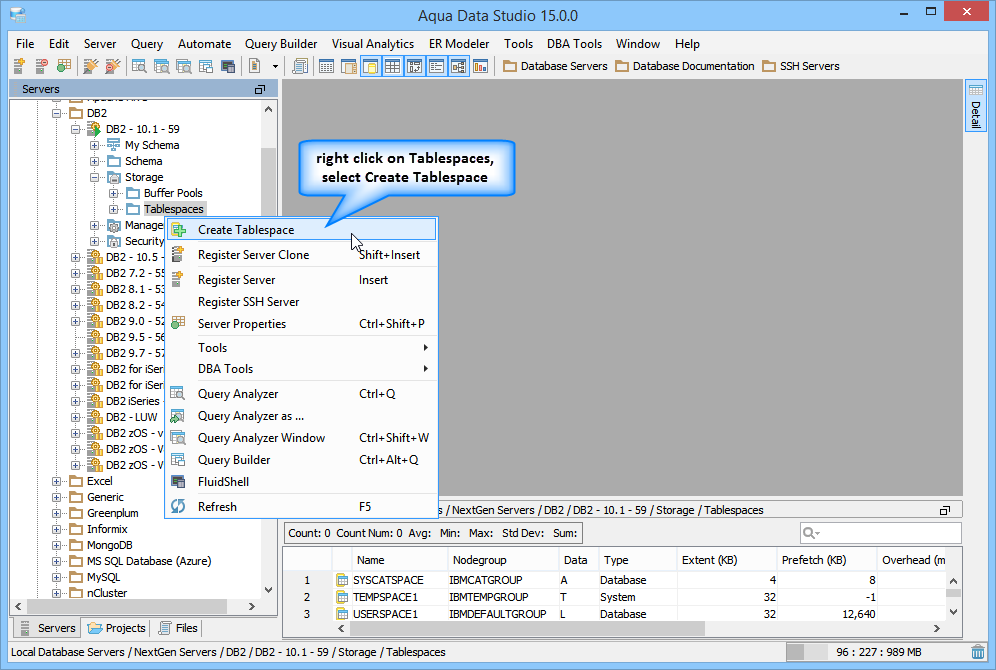Open the Database Documentation folder shortcut
The height and width of the screenshot is (670, 996).
click(x=685, y=66)
